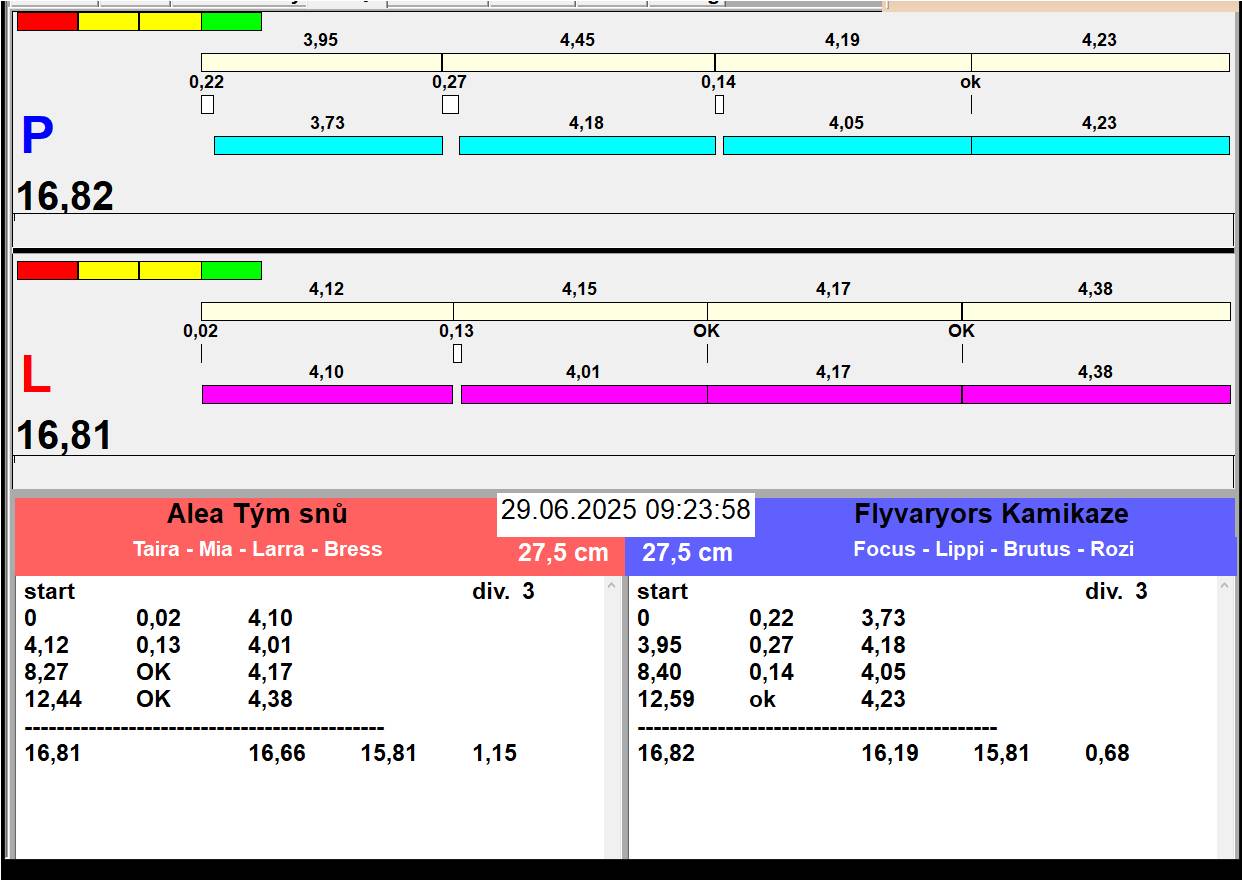Viewport: 1242px width, 880px height.
Task: Click the magenta 4,38 run bar
Action: [x=1096, y=394]
